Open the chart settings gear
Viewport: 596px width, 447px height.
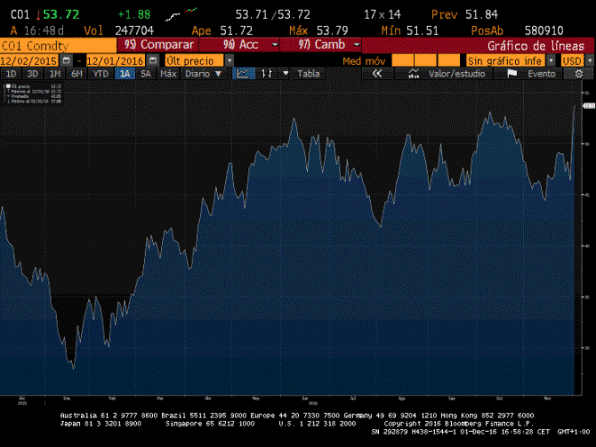(x=579, y=73)
